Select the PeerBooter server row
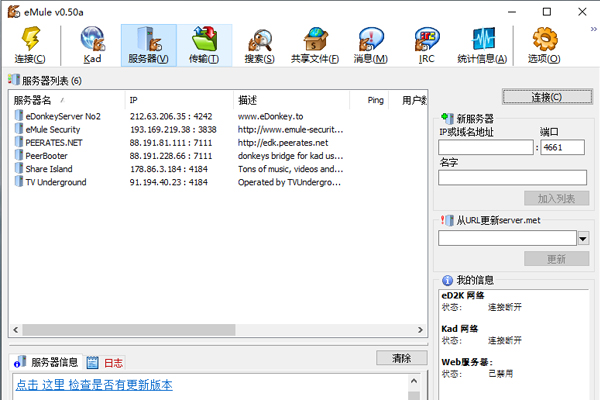Image resolution: width=600 pixels, height=400 pixels. click(x=218, y=156)
